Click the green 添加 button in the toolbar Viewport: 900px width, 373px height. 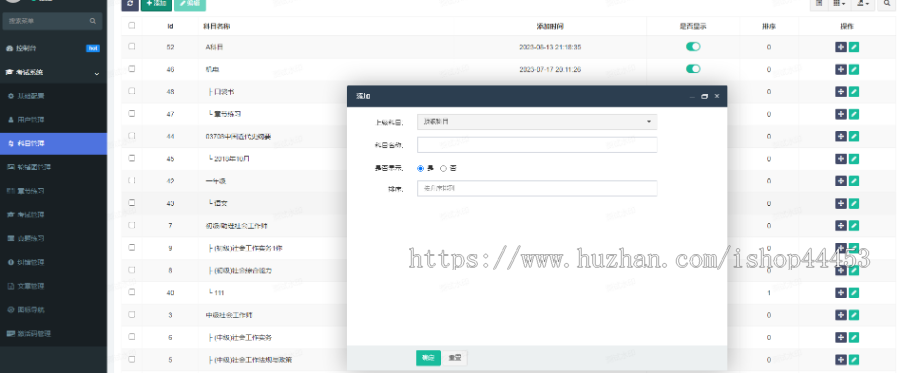pos(156,4)
